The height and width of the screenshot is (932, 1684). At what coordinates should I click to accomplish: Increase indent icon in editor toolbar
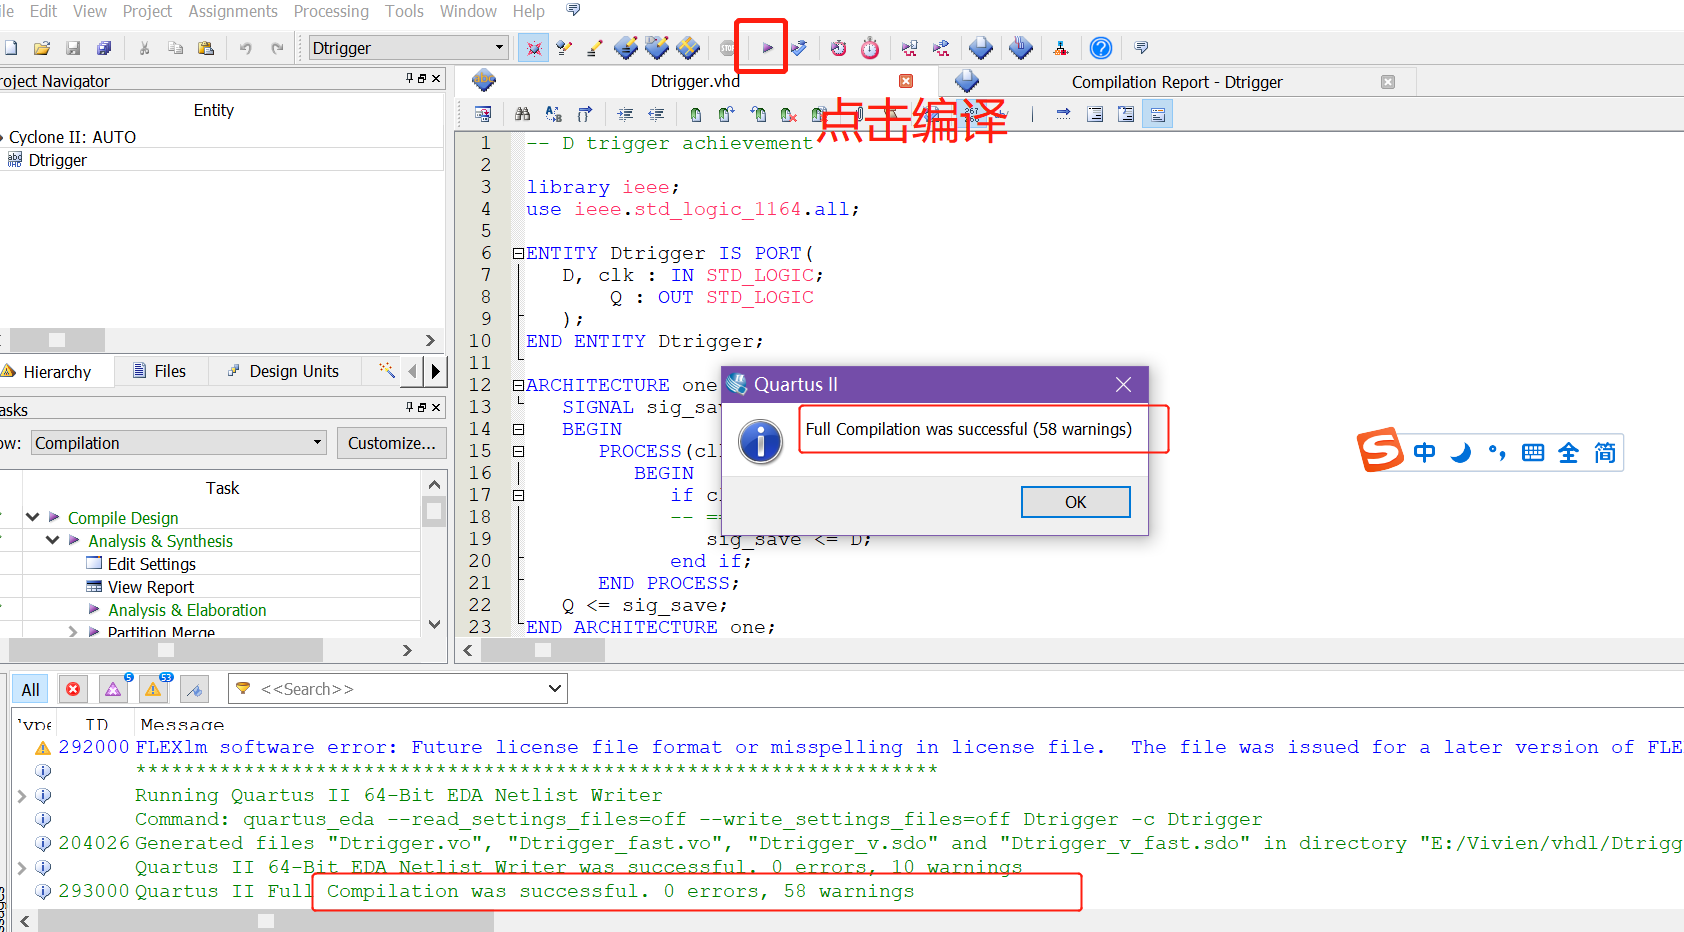(625, 114)
